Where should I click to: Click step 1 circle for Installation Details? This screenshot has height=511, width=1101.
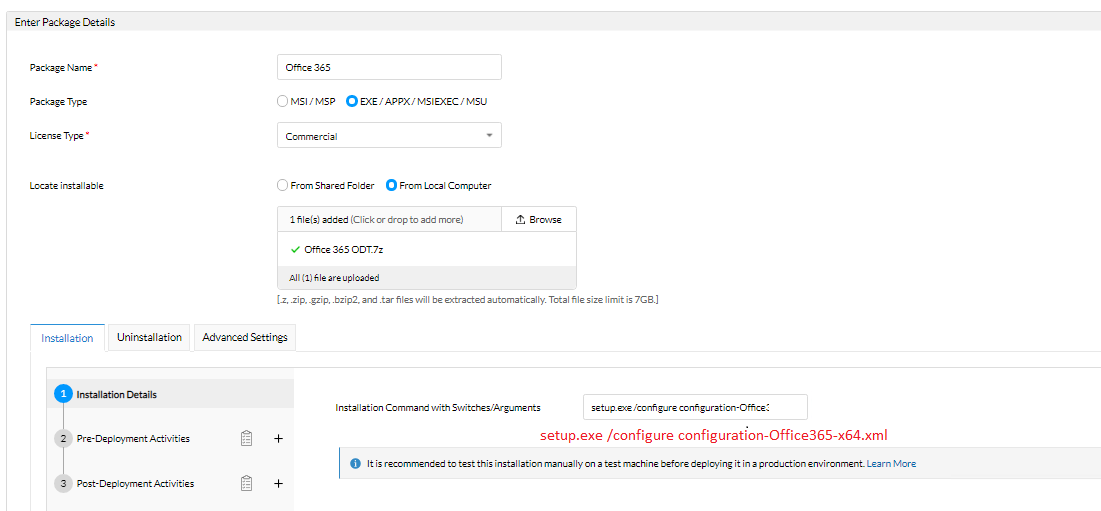coord(63,394)
